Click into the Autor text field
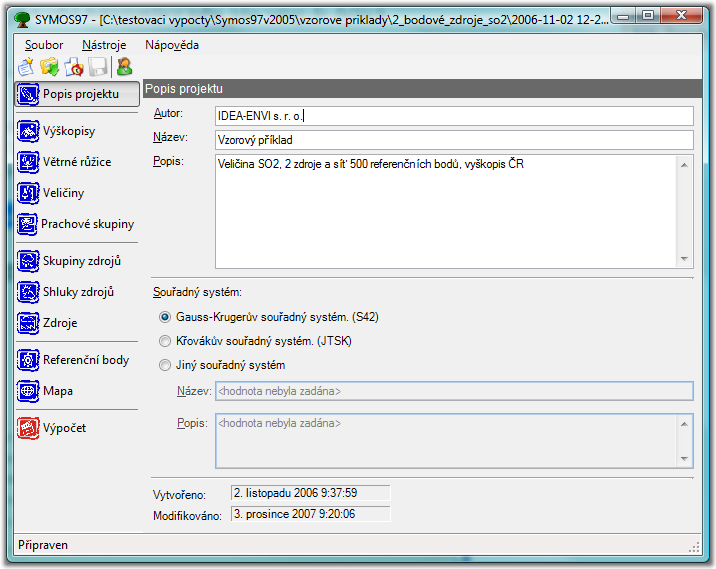Screen dimensions: 716x569 (x=454, y=116)
